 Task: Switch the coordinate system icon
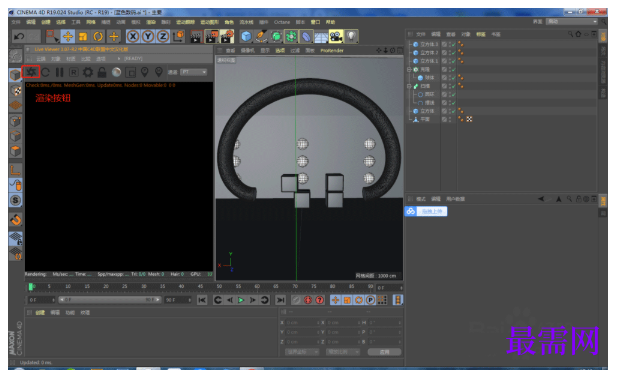[x=178, y=37]
